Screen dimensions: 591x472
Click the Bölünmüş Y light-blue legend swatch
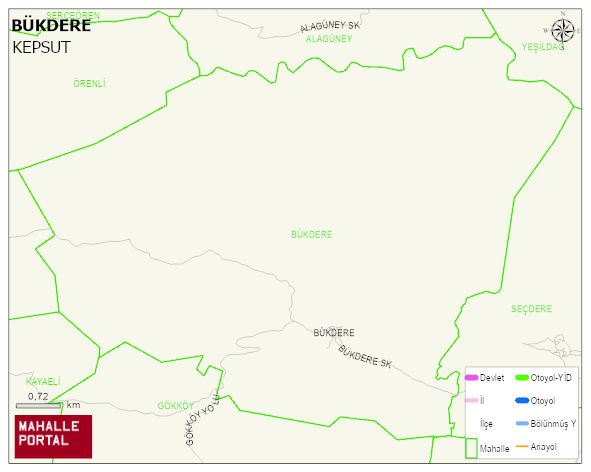coord(522,423)
